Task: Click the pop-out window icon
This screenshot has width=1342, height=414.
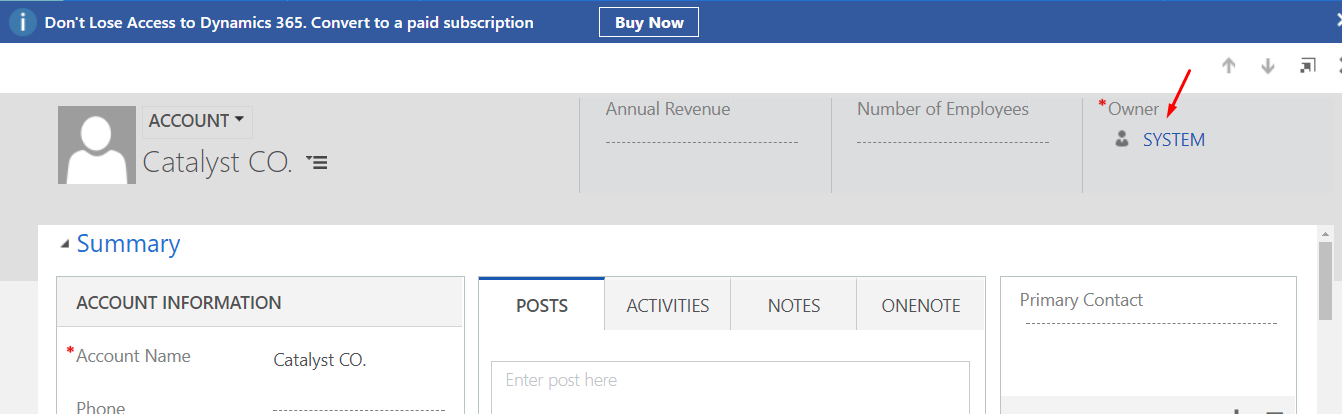Action: [1307, 66]
